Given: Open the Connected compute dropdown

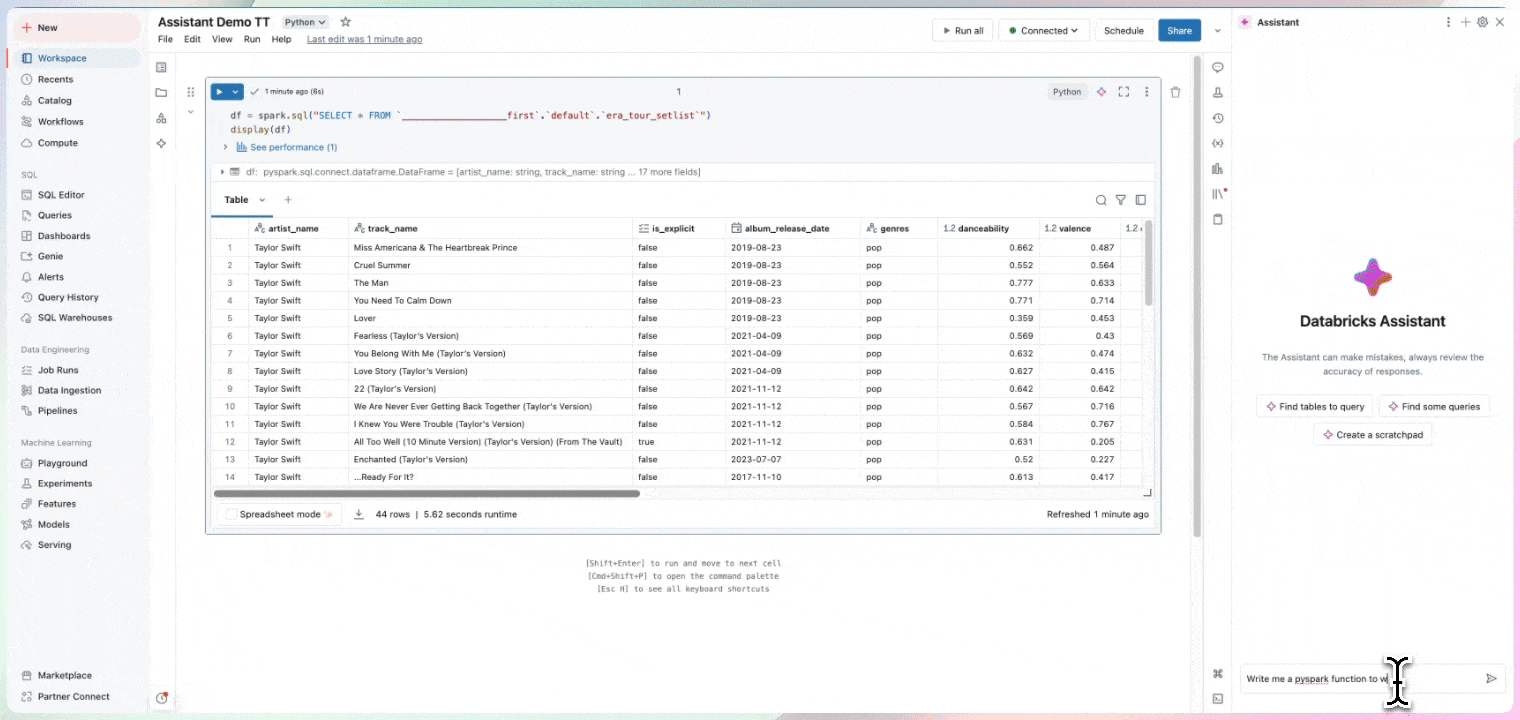Looking at the screenshot, I should click(x=1043, y=31).
